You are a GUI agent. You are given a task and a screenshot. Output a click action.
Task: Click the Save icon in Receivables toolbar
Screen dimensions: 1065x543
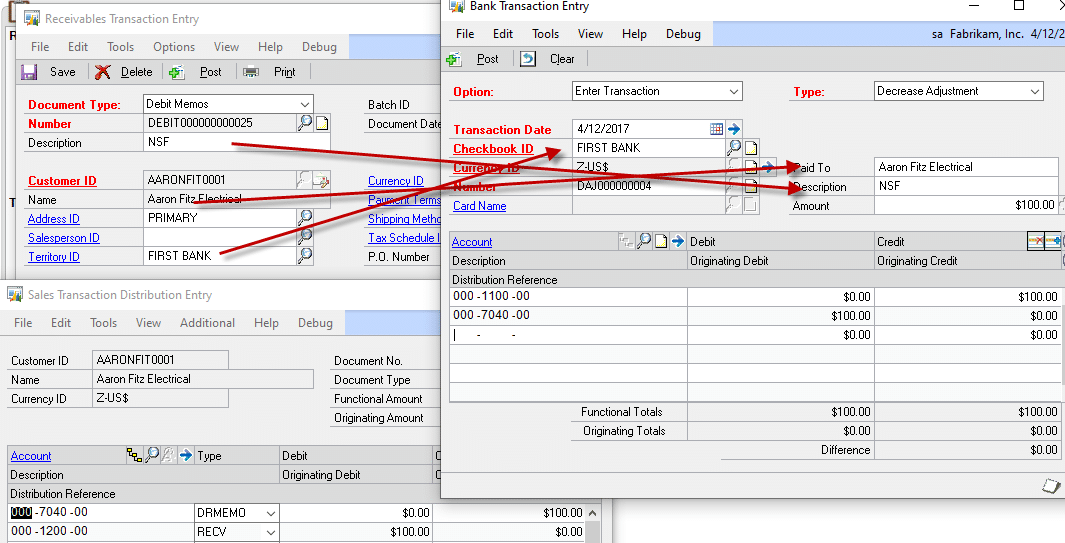point(29,72)
